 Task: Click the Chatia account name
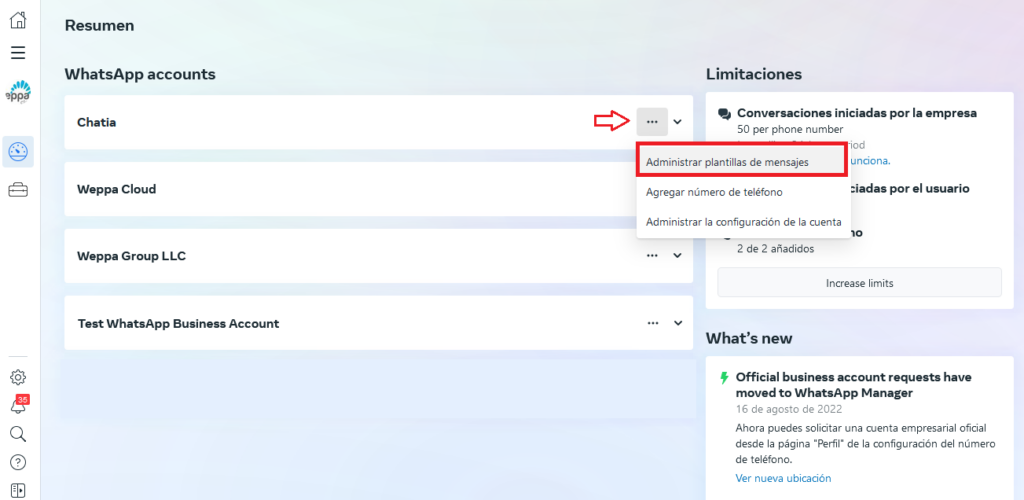point(97,122)
